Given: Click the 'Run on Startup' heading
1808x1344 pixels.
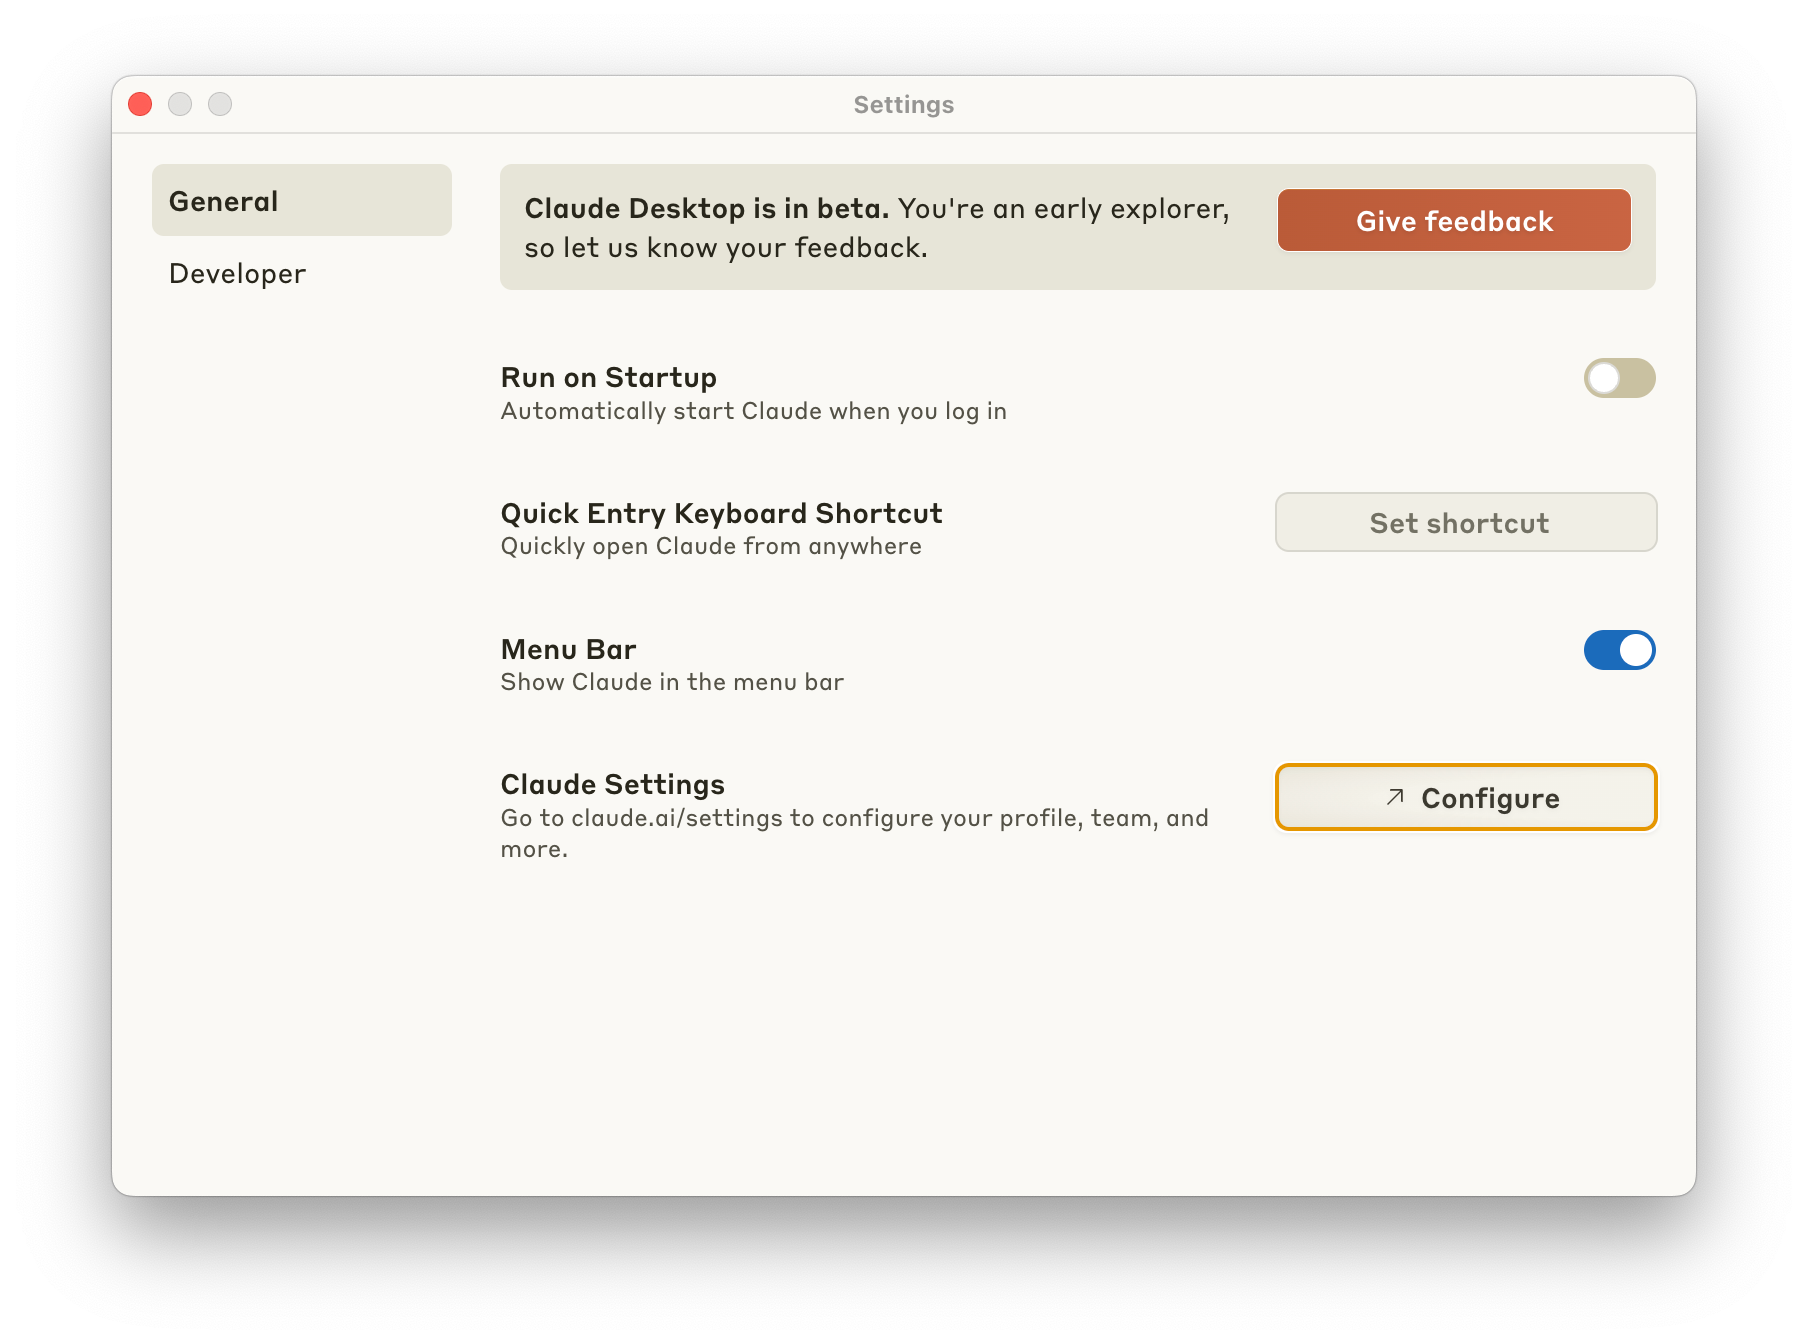Looking at the screenshot, I should tap(608, 377).
